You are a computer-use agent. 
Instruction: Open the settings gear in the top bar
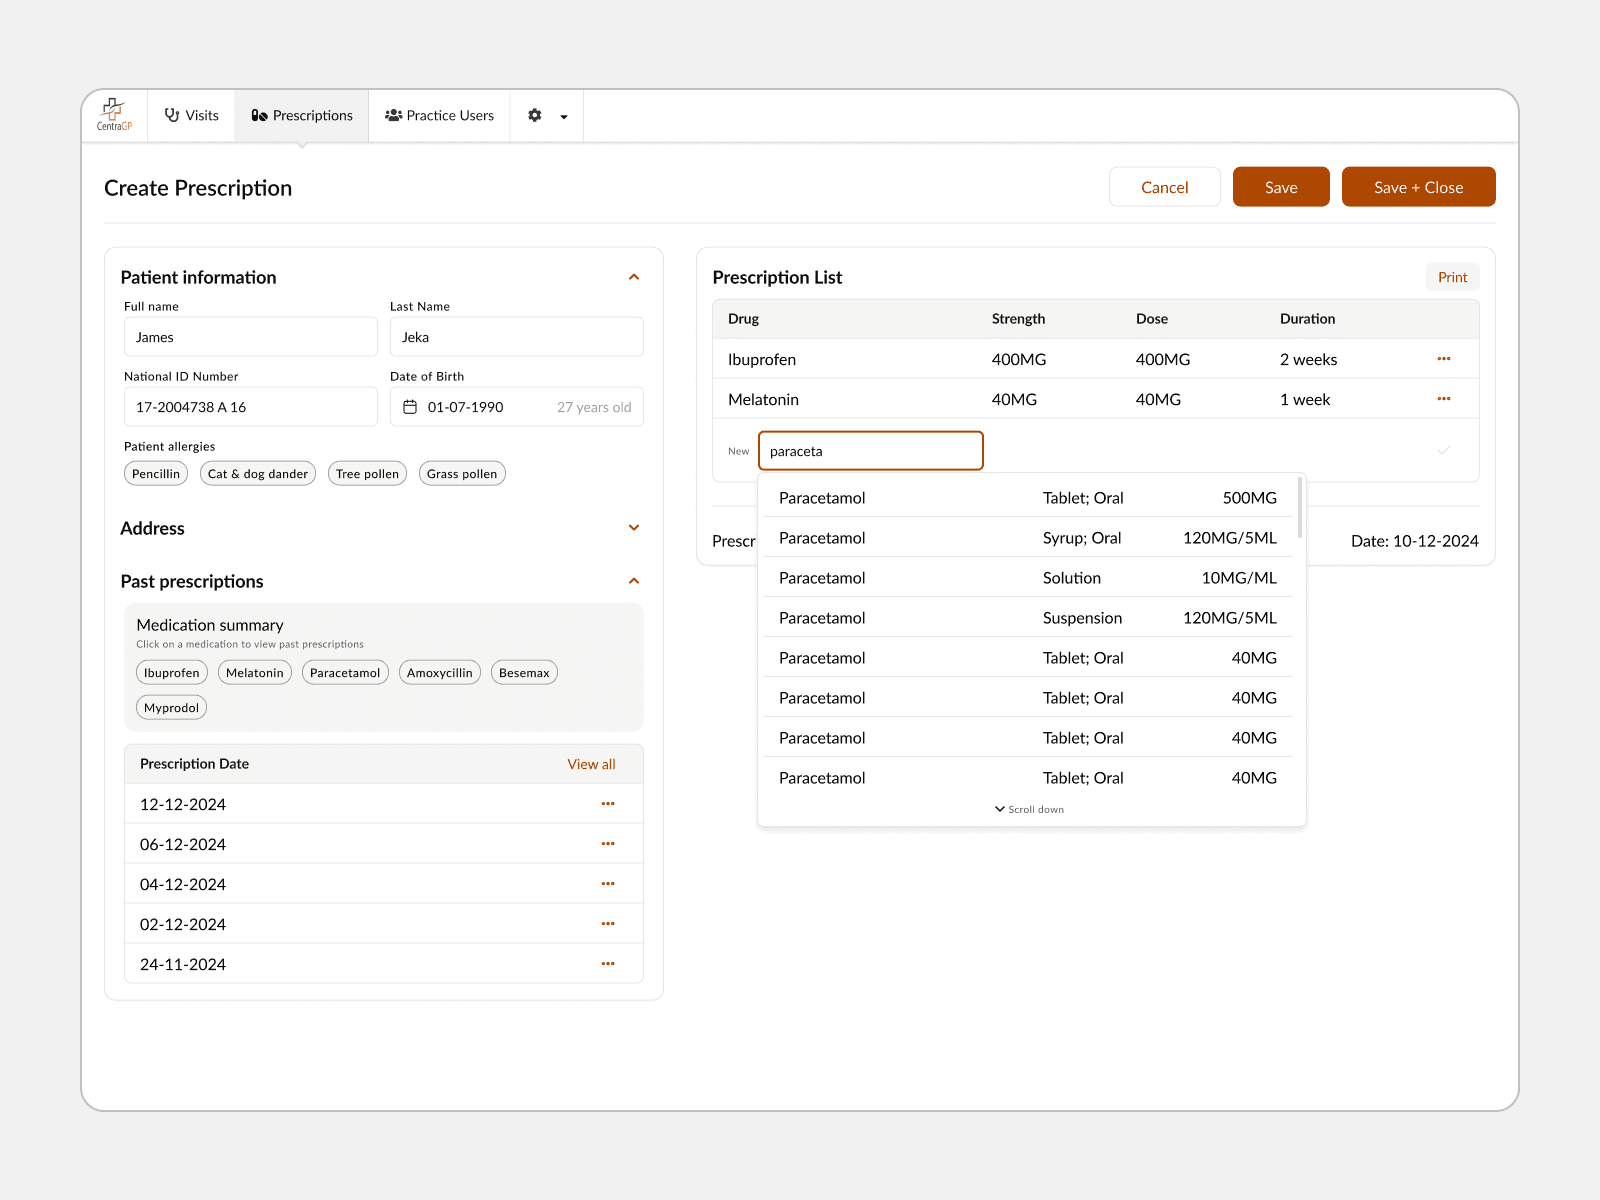[535, 115]
